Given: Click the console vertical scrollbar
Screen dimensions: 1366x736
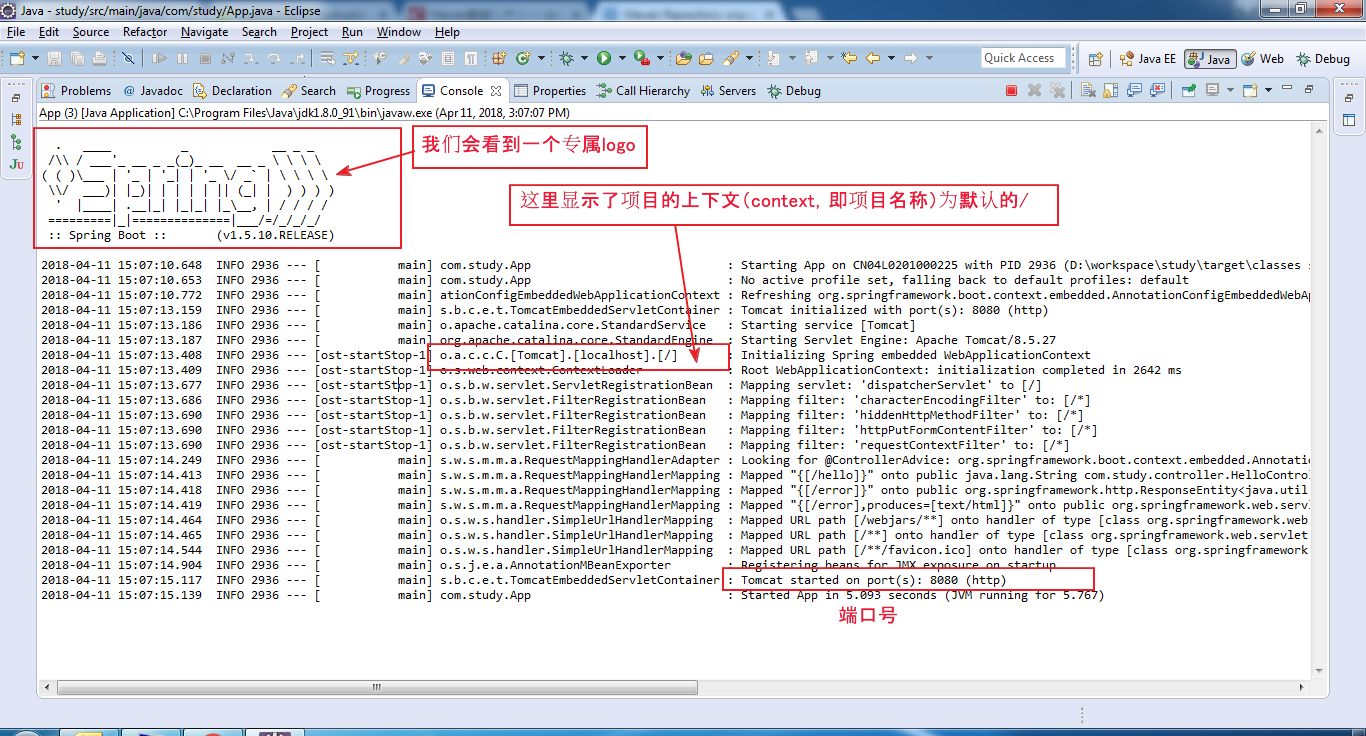Looking at the screenshot, I should (1318, 400).
